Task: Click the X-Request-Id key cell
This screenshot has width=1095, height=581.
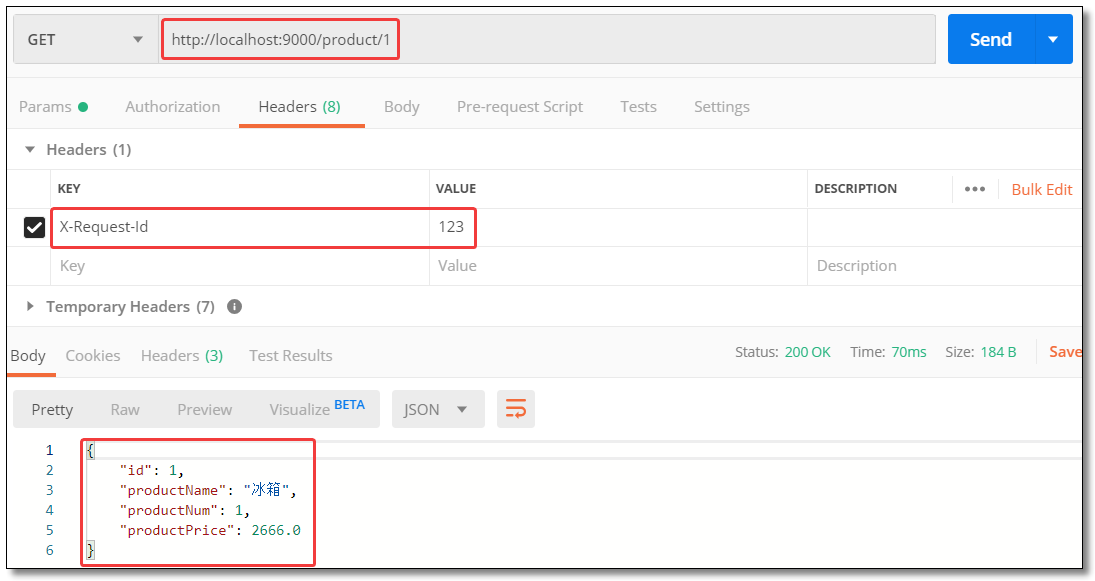Action: point(240,227)
